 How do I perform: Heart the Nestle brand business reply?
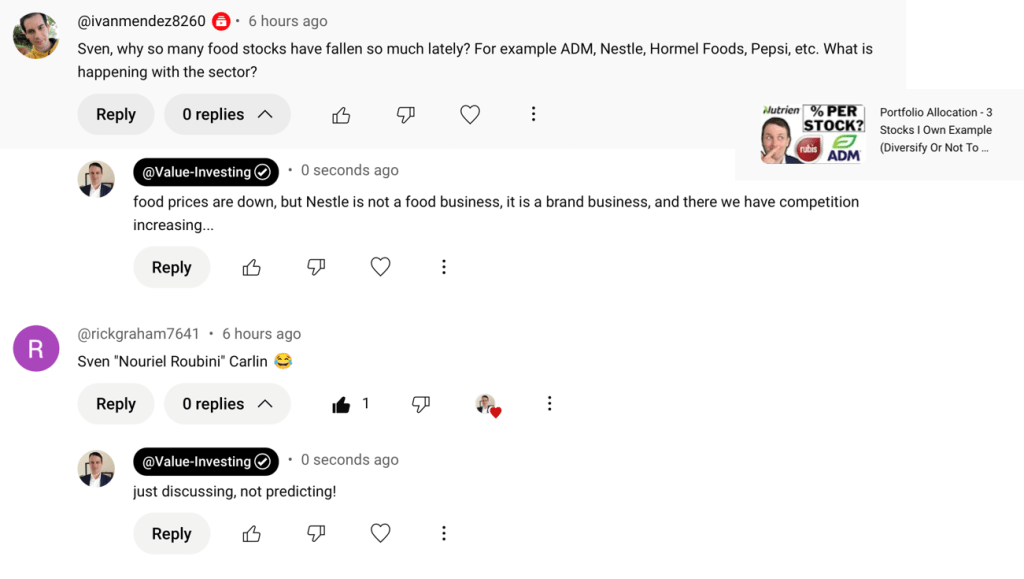click(380, 267)
